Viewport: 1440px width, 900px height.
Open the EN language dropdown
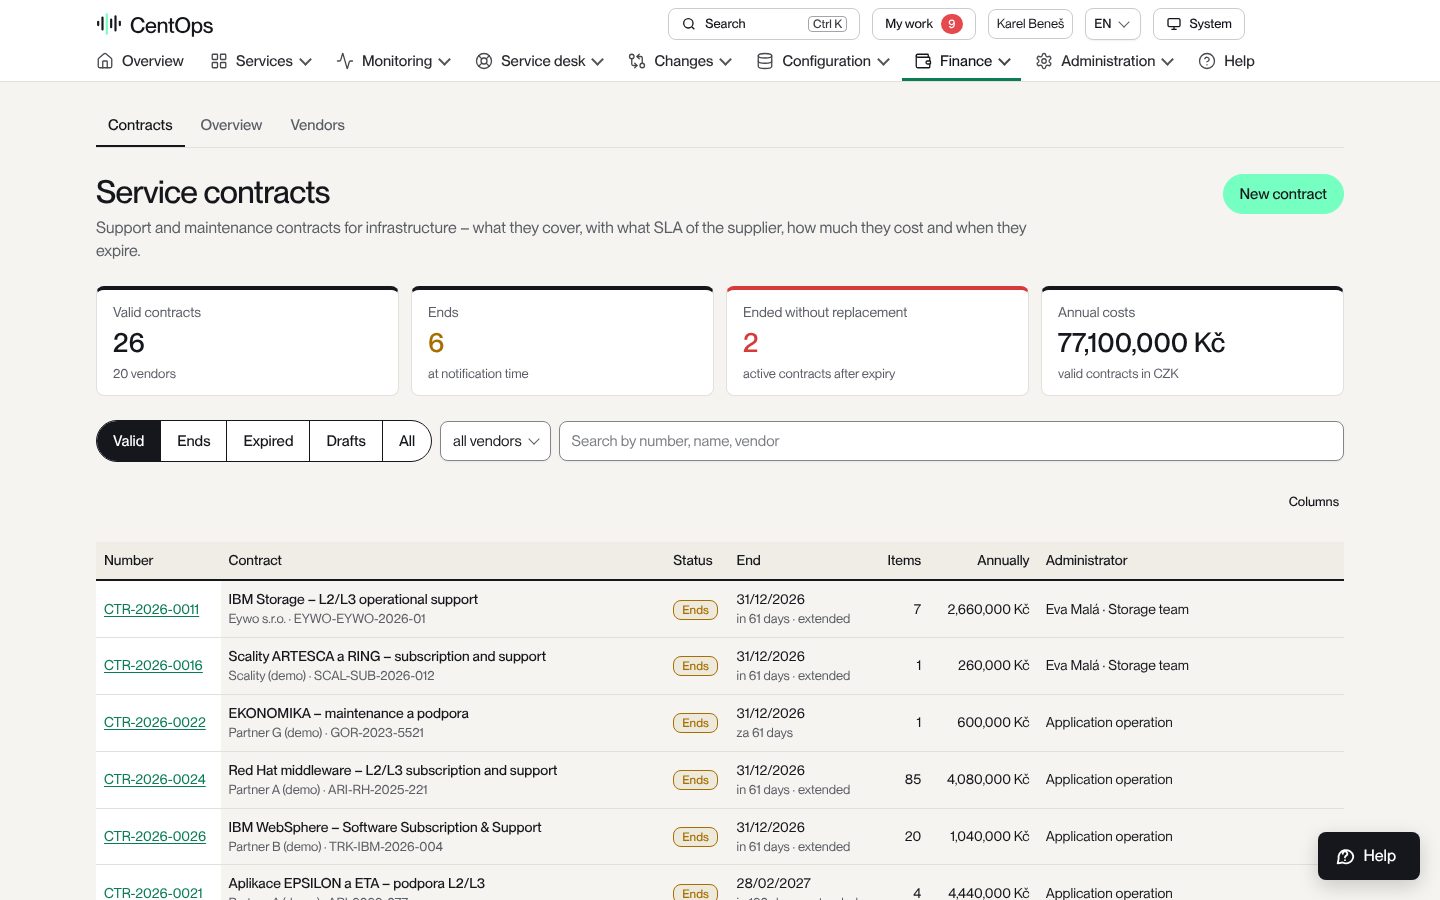point(1112,24)
